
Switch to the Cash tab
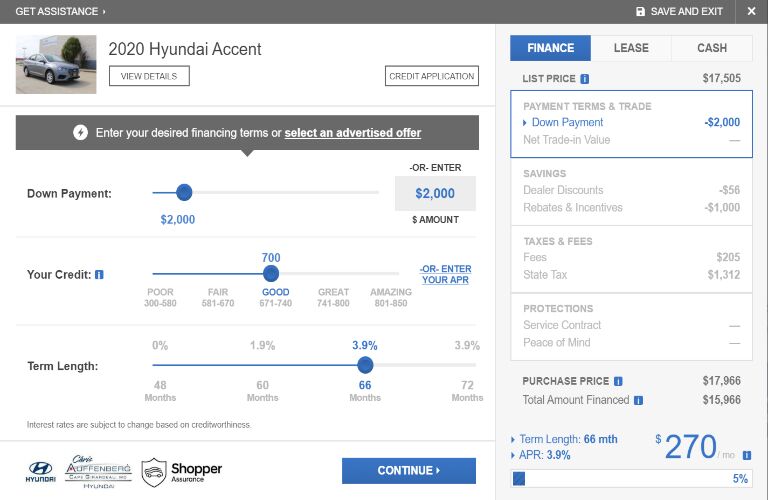pos(712,48)
